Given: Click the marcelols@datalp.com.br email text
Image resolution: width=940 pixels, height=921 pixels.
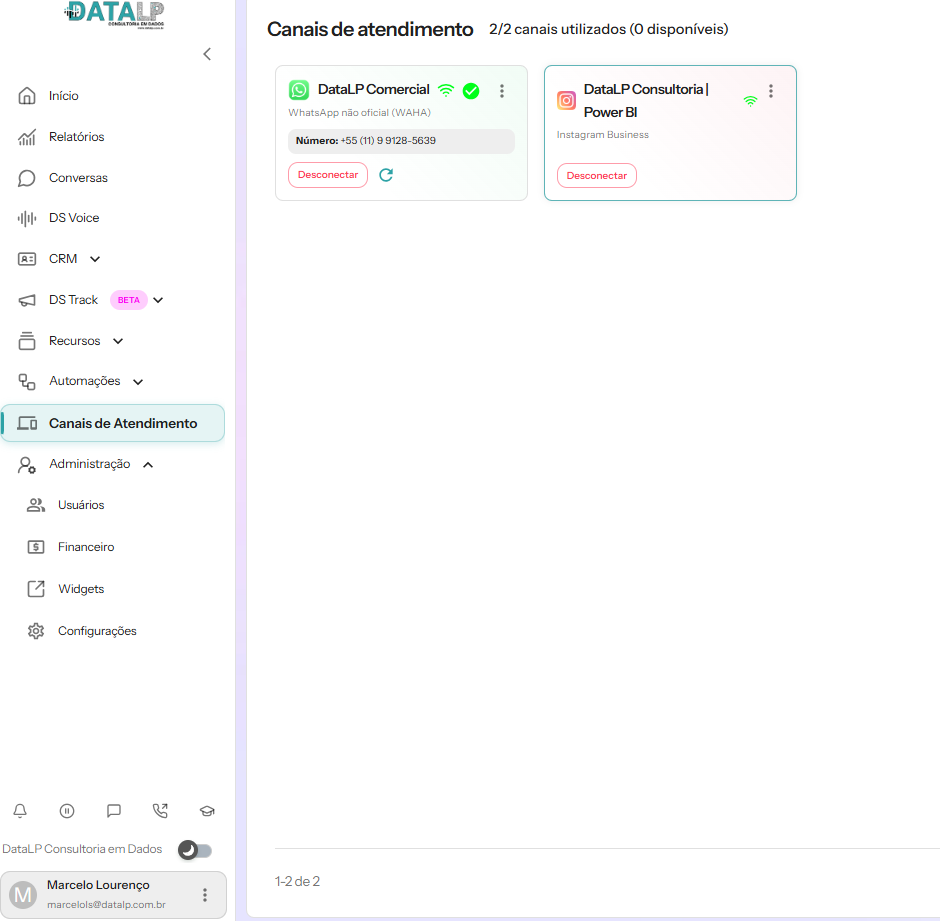Looking at the screenshot, I should (x=106, y=905).
